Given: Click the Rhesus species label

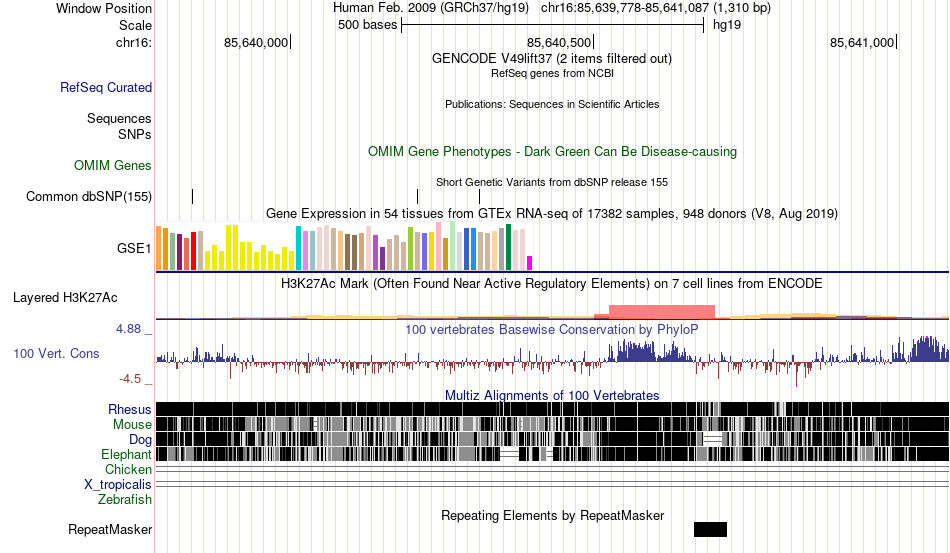Looking at the screenshot, I should pyautogui.click(x=130, y=409).
